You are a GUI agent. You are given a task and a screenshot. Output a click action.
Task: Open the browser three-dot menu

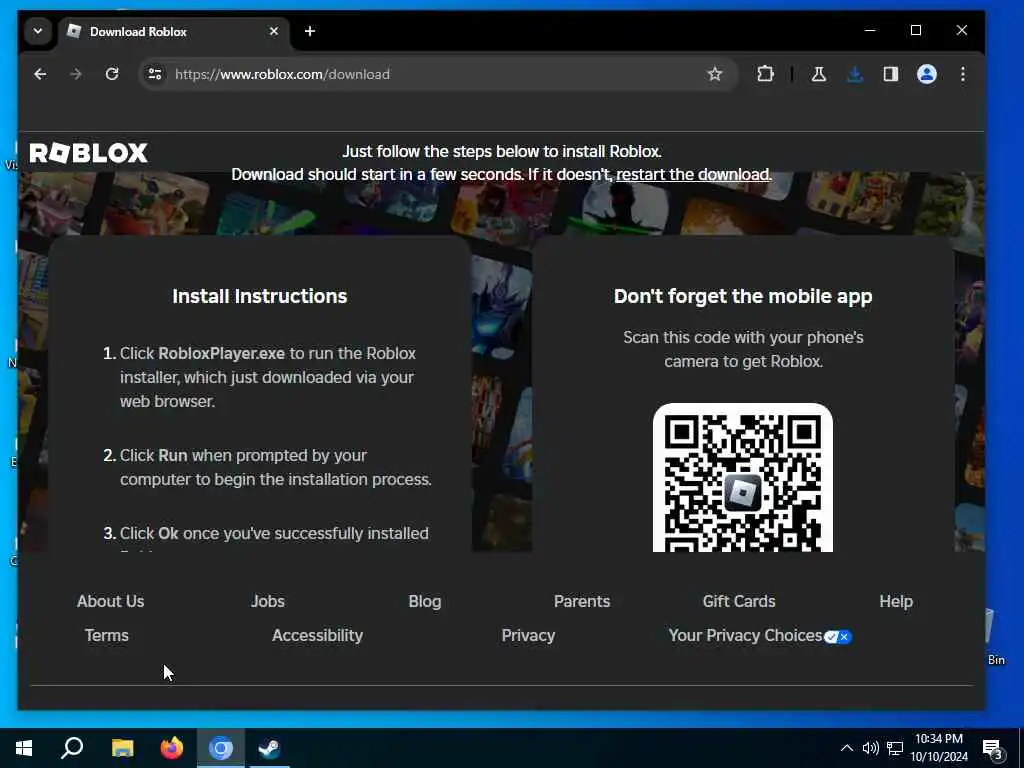[963, 74]
